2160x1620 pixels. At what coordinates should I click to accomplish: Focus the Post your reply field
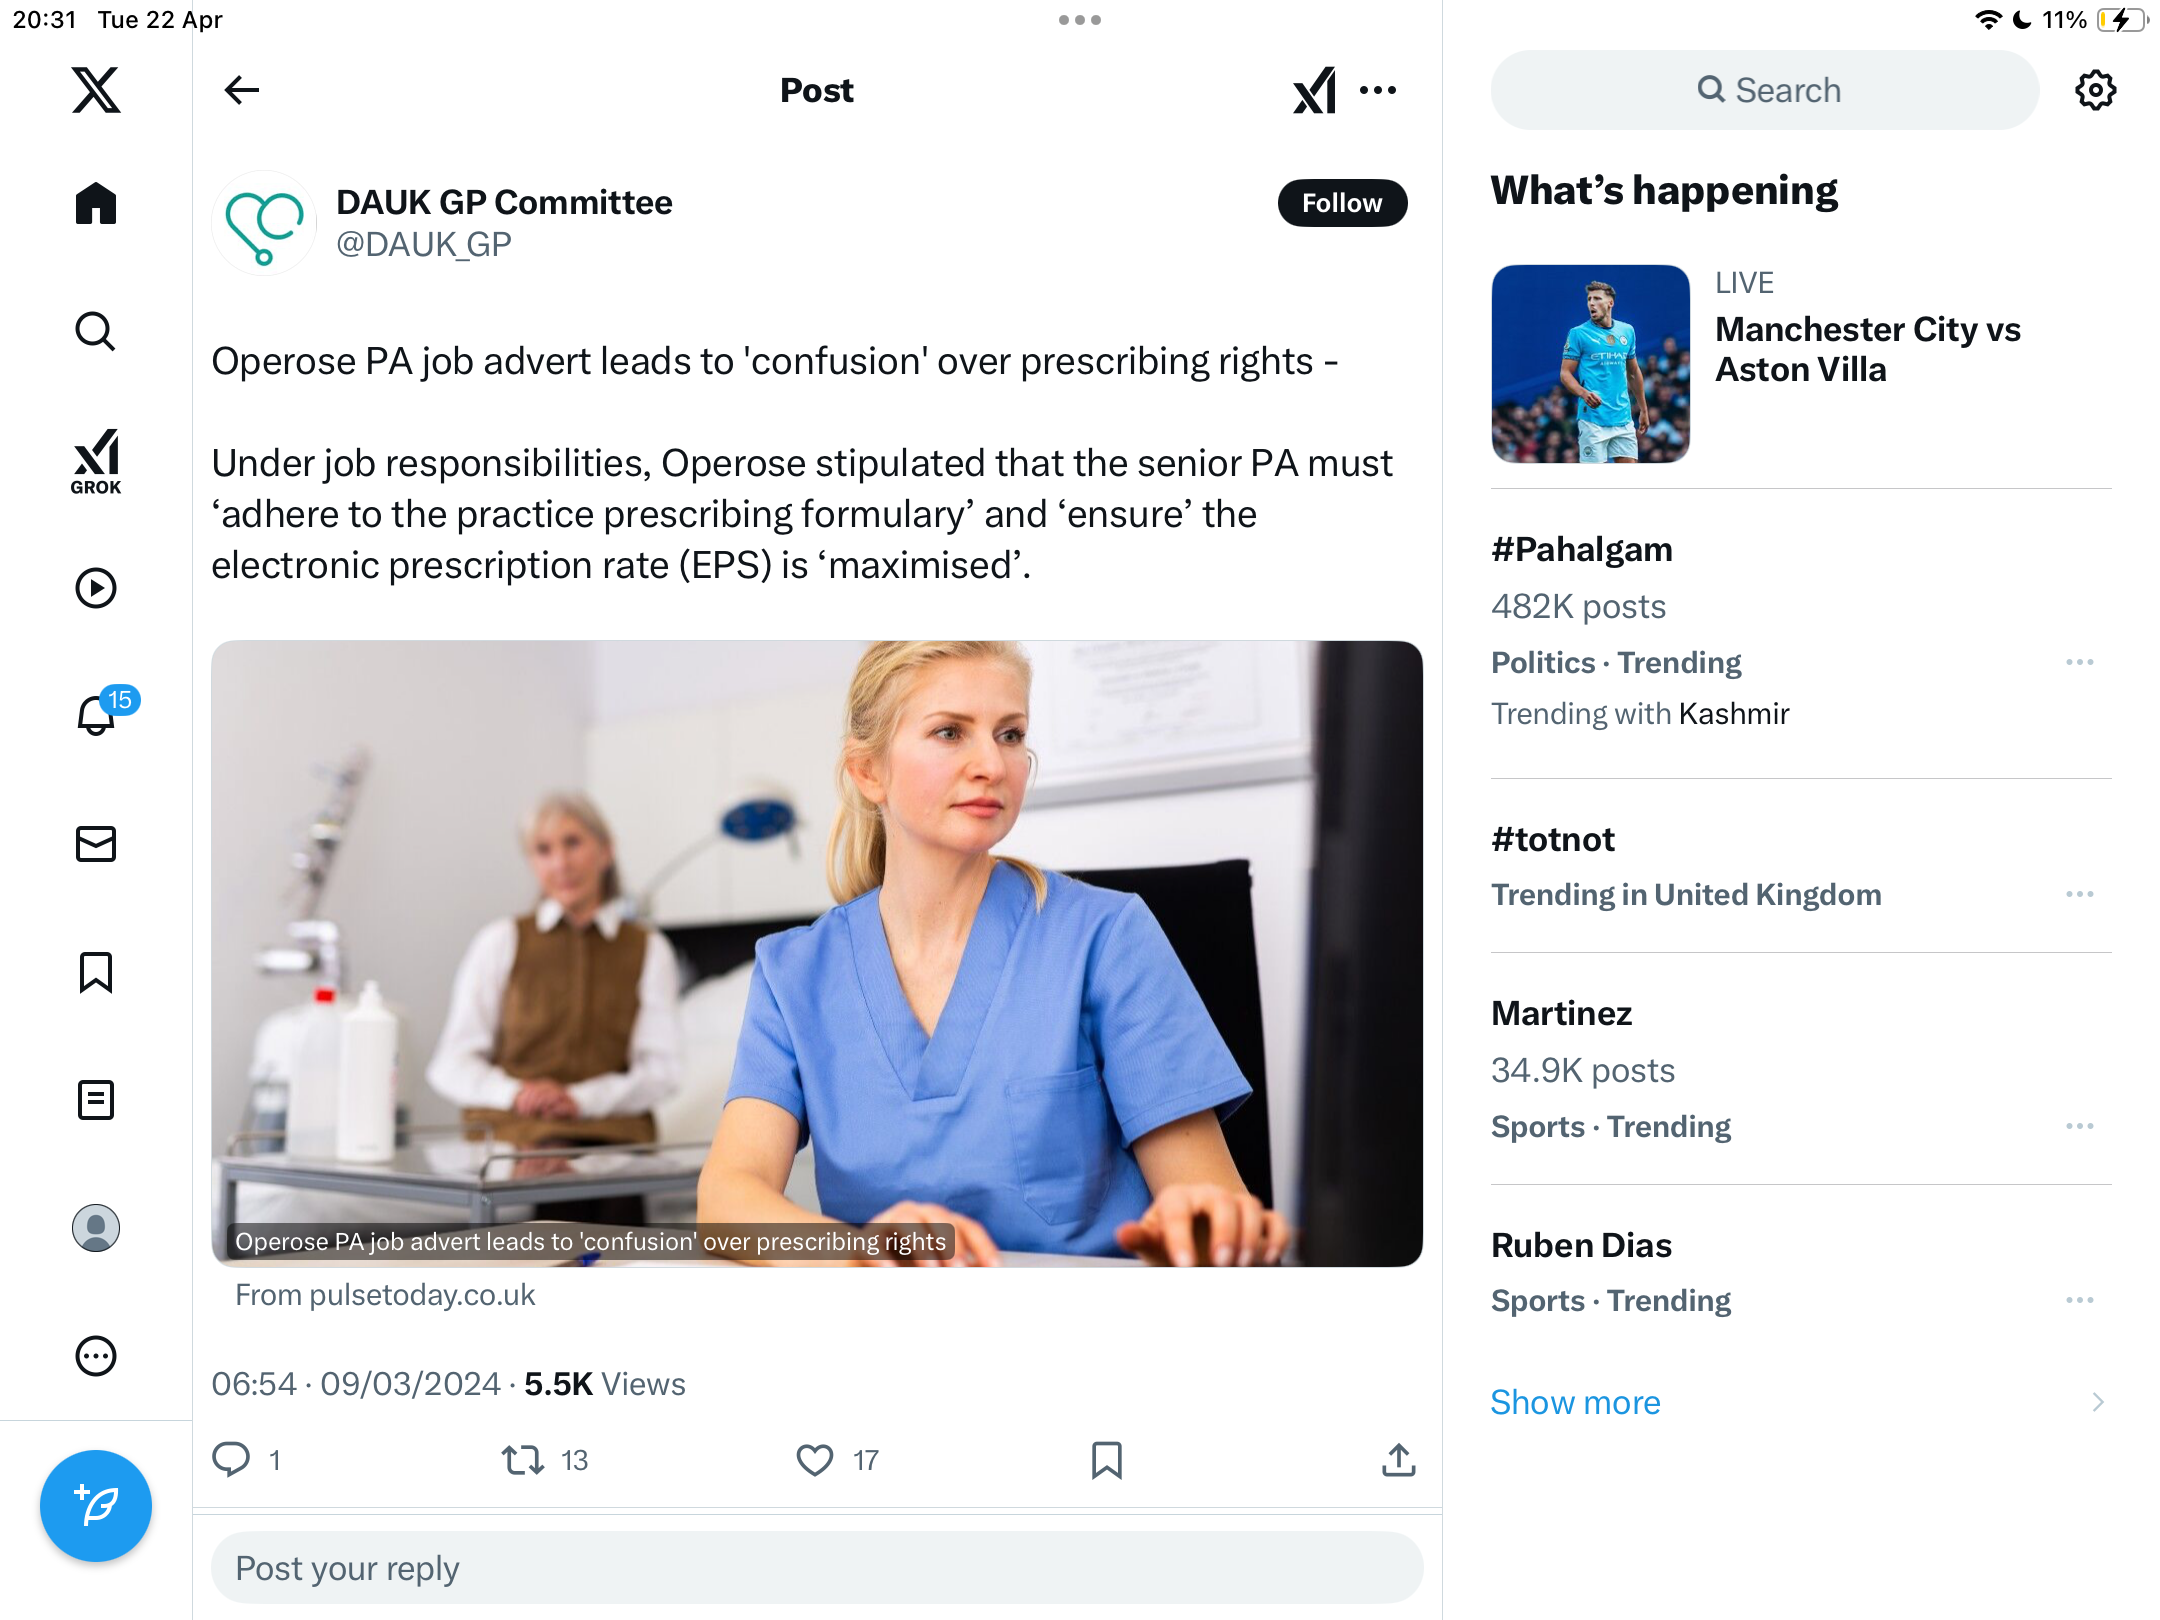[817, 1568]
